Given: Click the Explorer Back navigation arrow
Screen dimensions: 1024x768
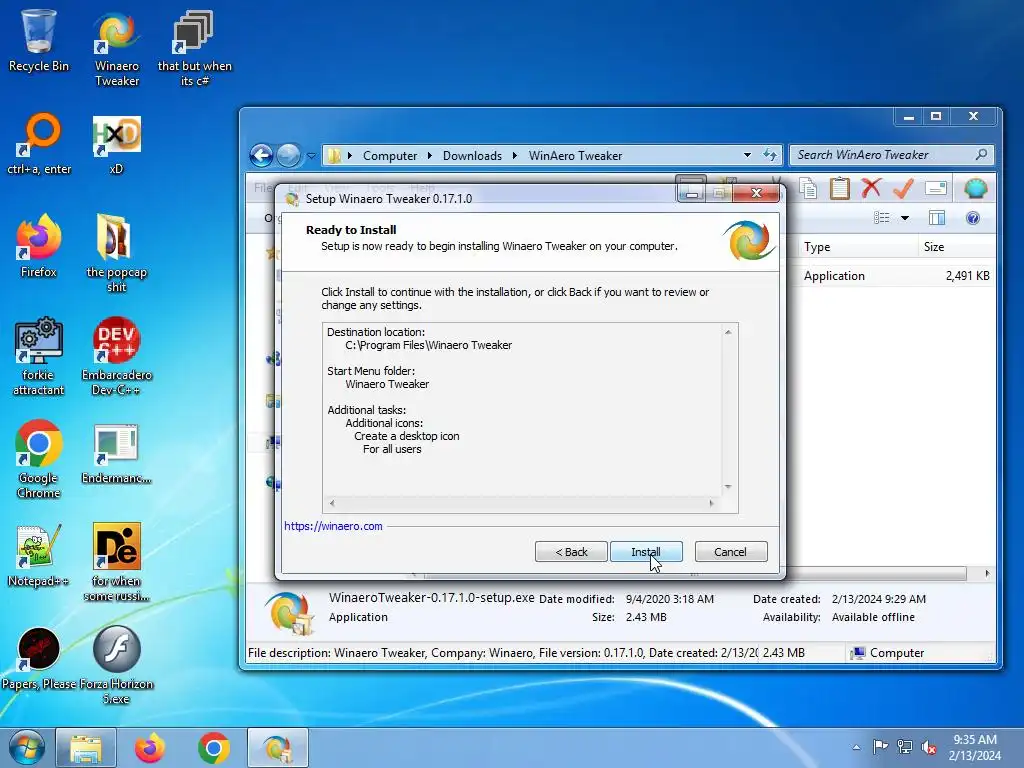Looking at the screenshot, I should 261,155.
